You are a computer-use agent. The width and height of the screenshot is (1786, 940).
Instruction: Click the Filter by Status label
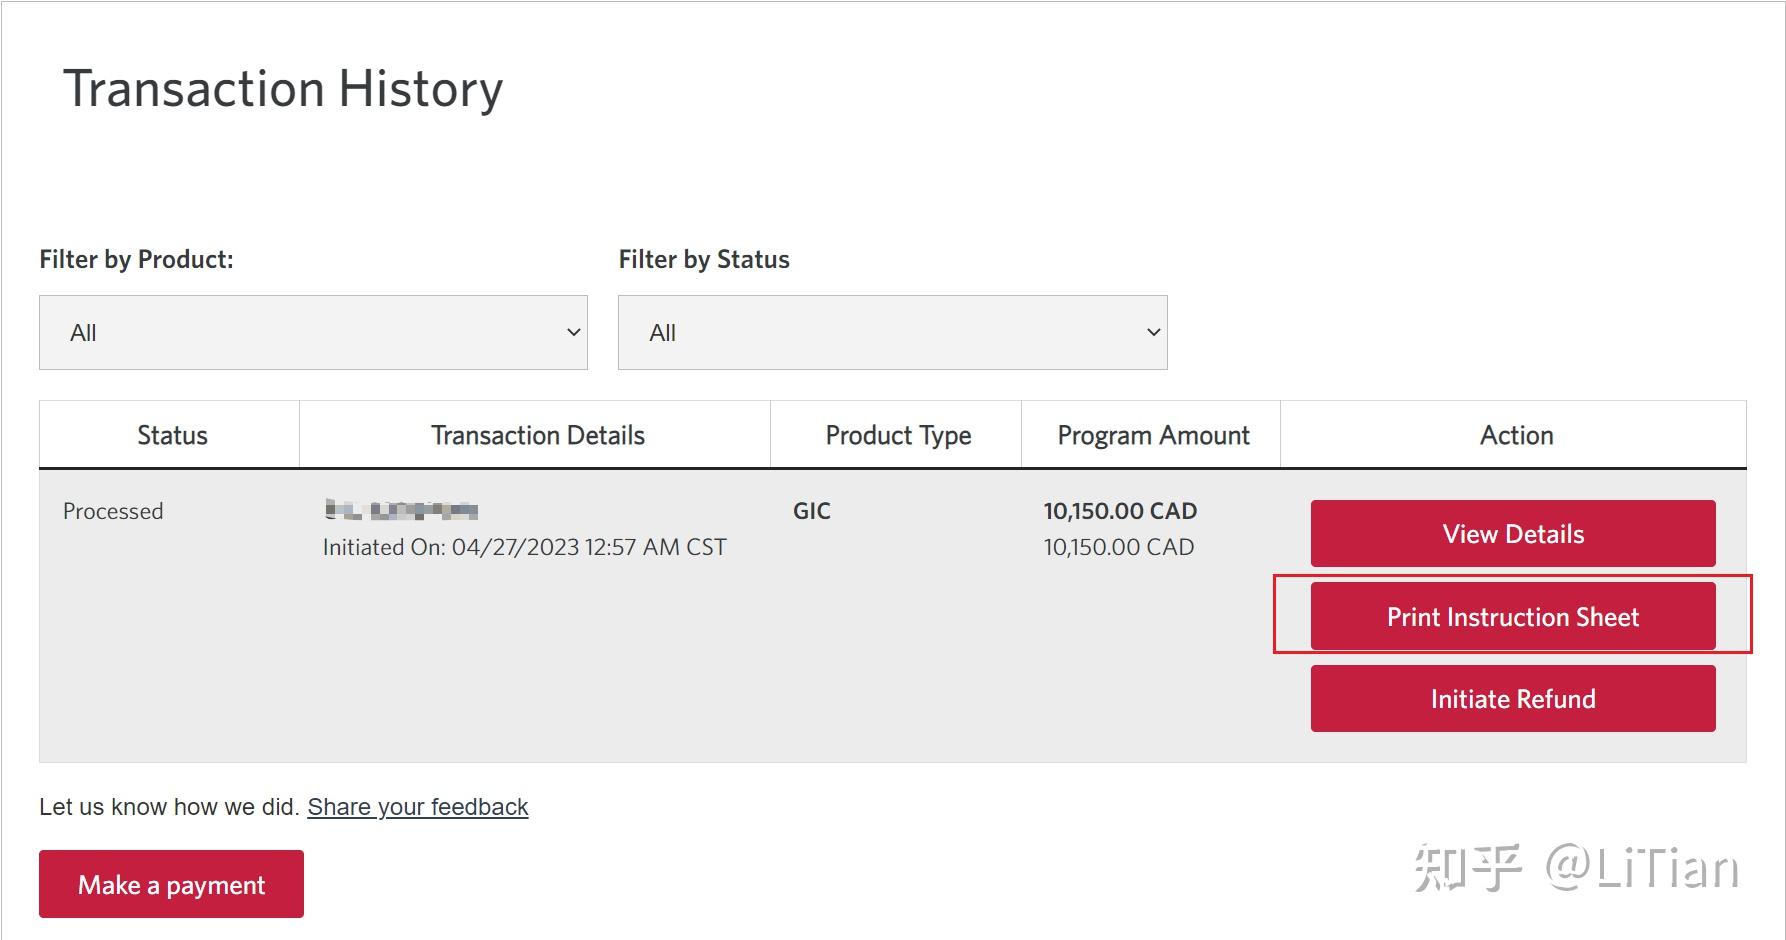[704, 260]
